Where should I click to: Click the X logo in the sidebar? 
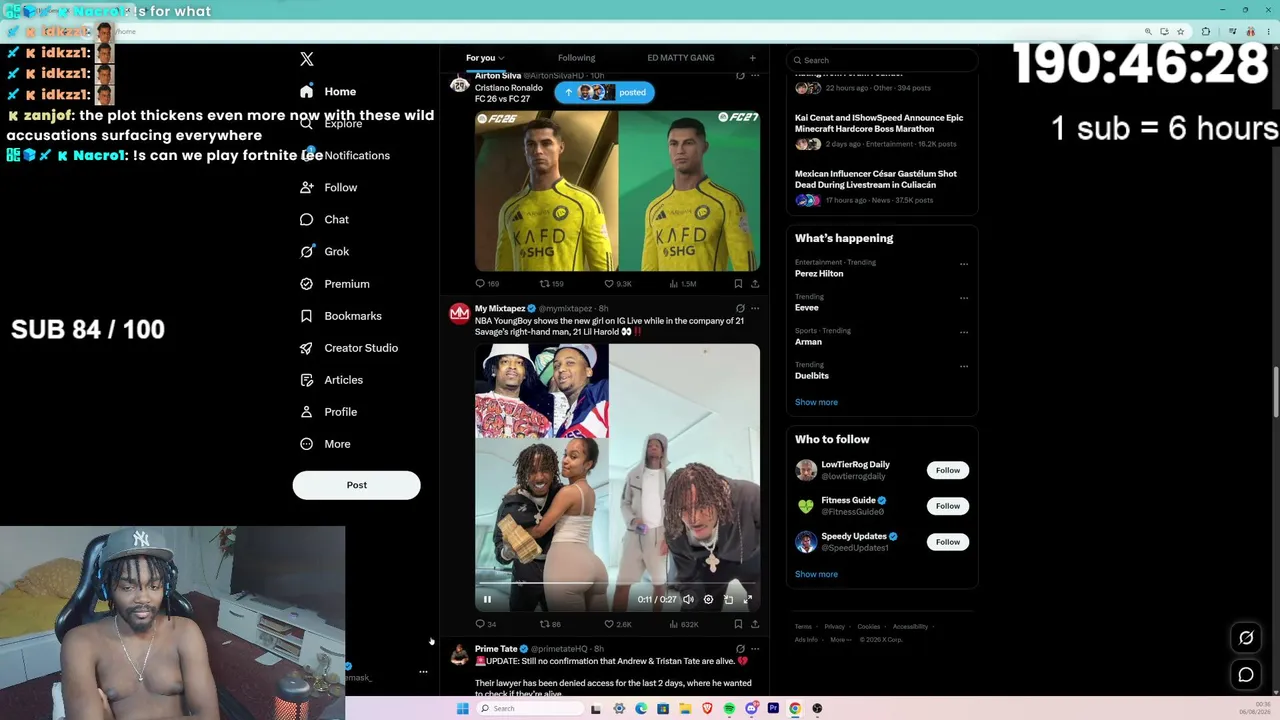pos(307,59)
